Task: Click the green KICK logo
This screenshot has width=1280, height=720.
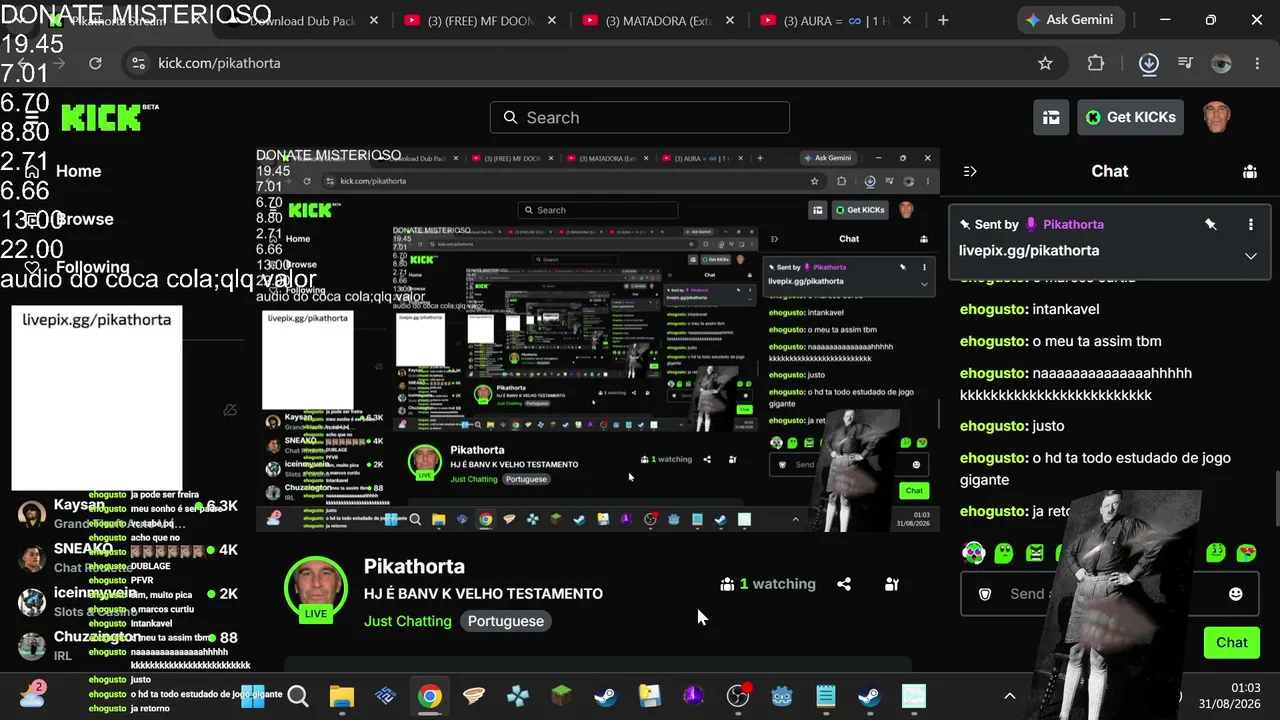Action: 103,118
